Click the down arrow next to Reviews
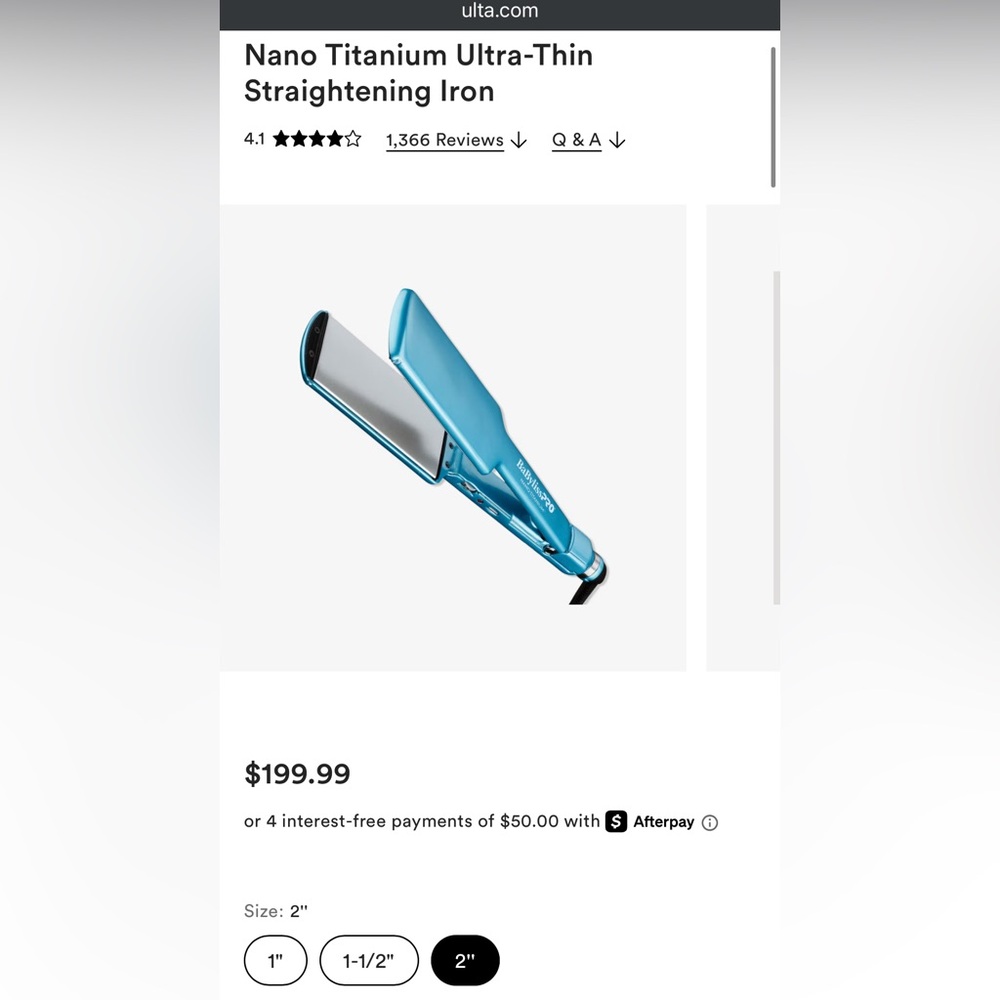1000x1000 pixels. tap(518, 141)
